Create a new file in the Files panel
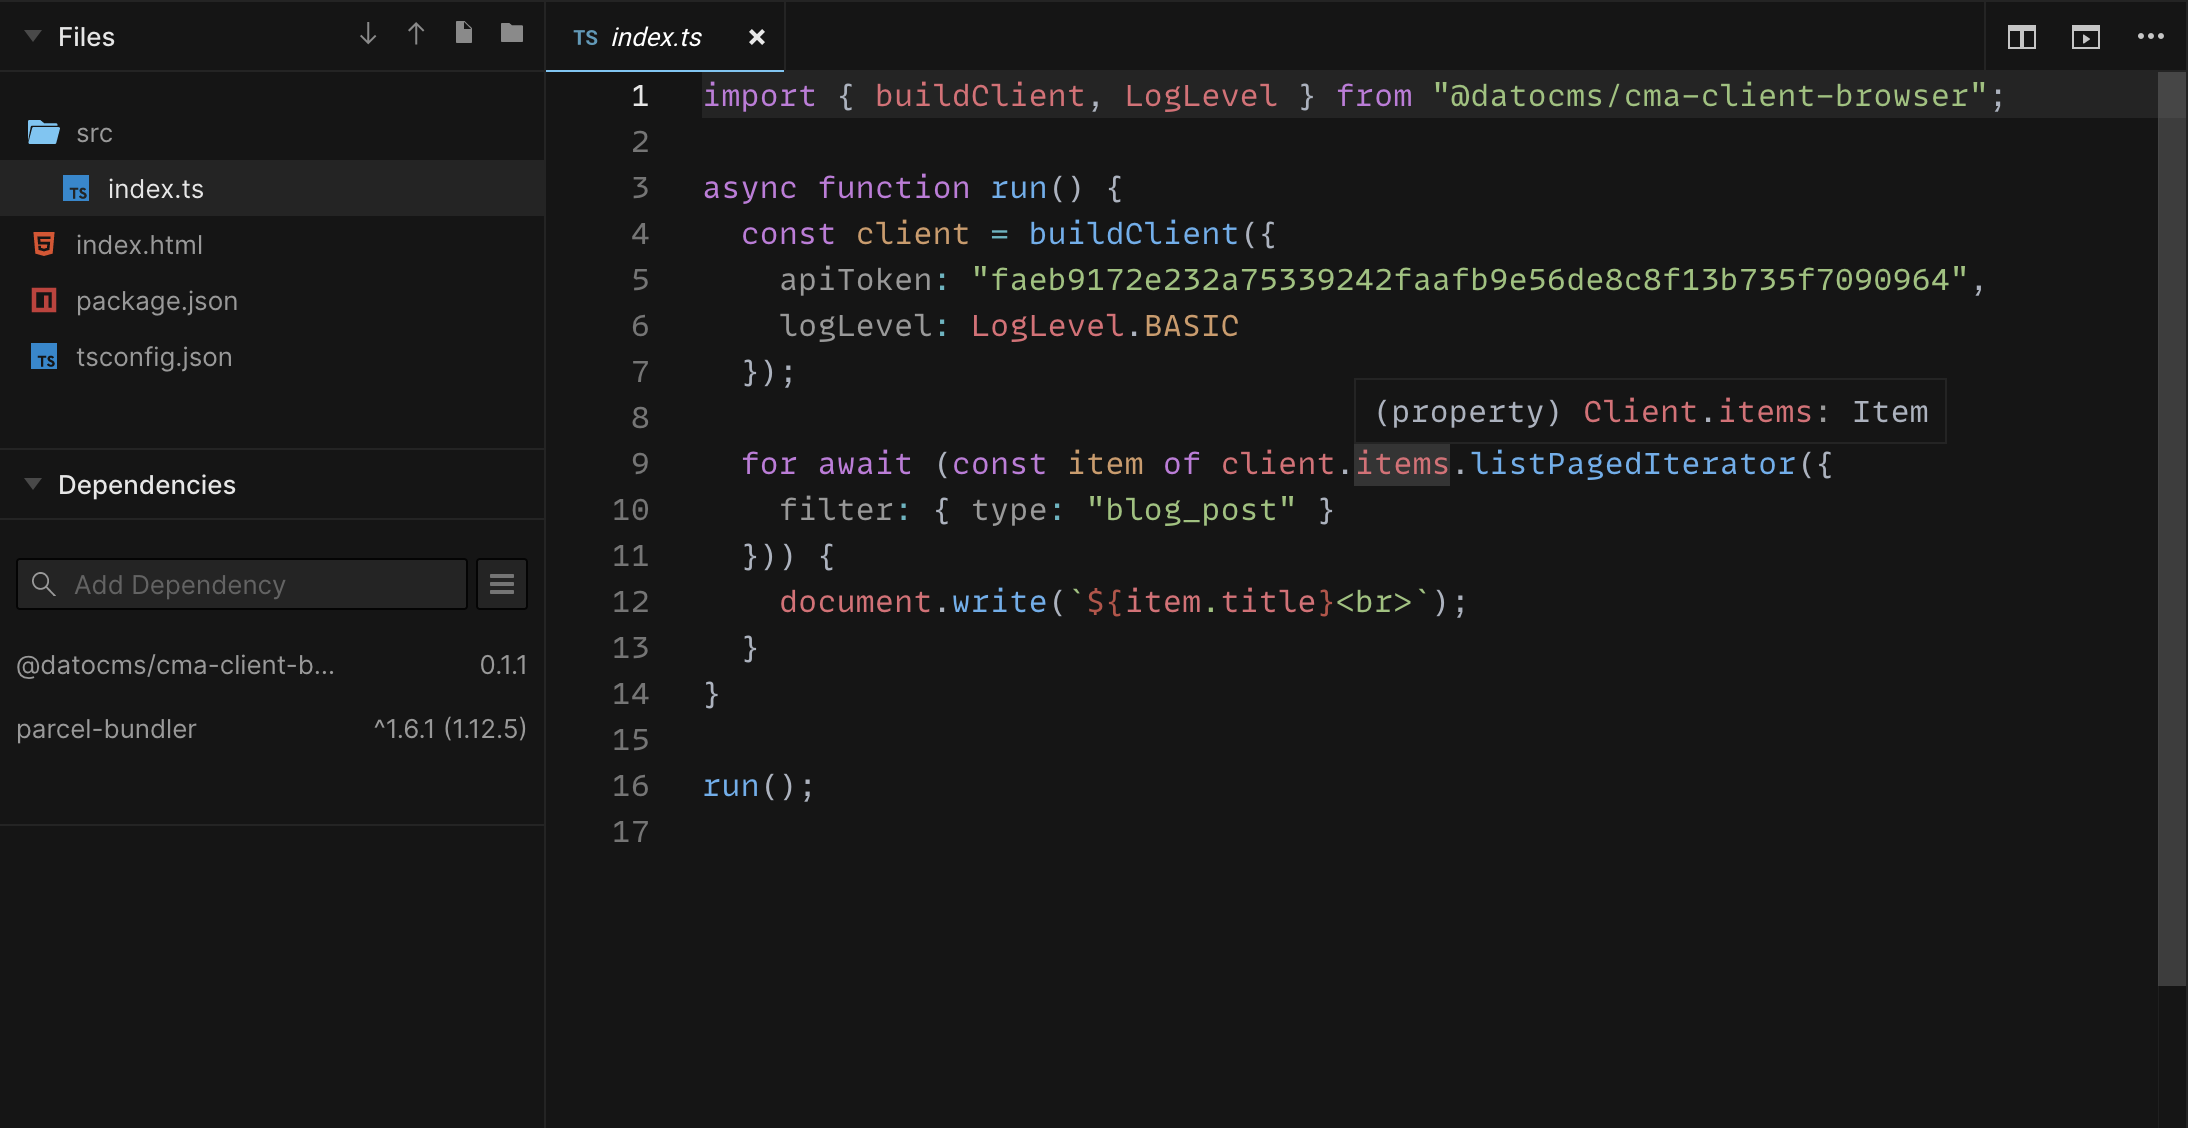Screen dimensions: 2188x1128 point(462,33)
